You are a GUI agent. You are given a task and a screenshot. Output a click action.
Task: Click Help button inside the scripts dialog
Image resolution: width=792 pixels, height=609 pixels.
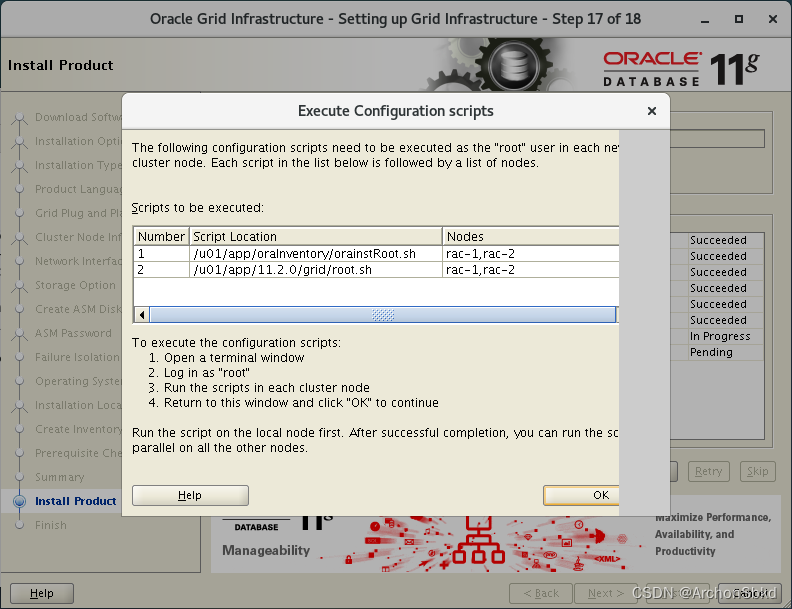coord(190,495)
